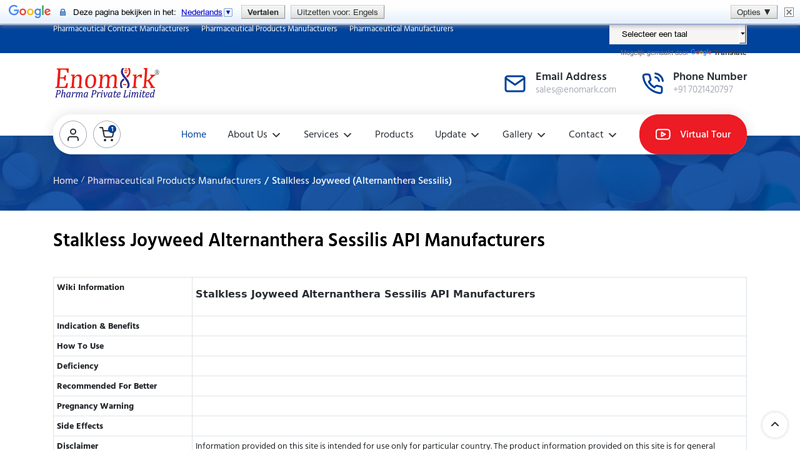
Task: Click the Enomark Pharma logo
Action: [107, 83]
